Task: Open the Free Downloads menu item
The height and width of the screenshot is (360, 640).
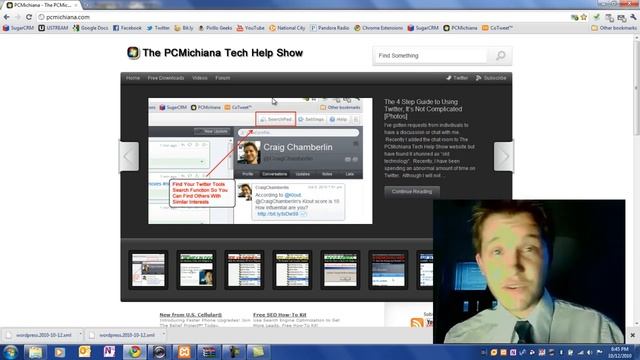Action: tap(166, 78)
